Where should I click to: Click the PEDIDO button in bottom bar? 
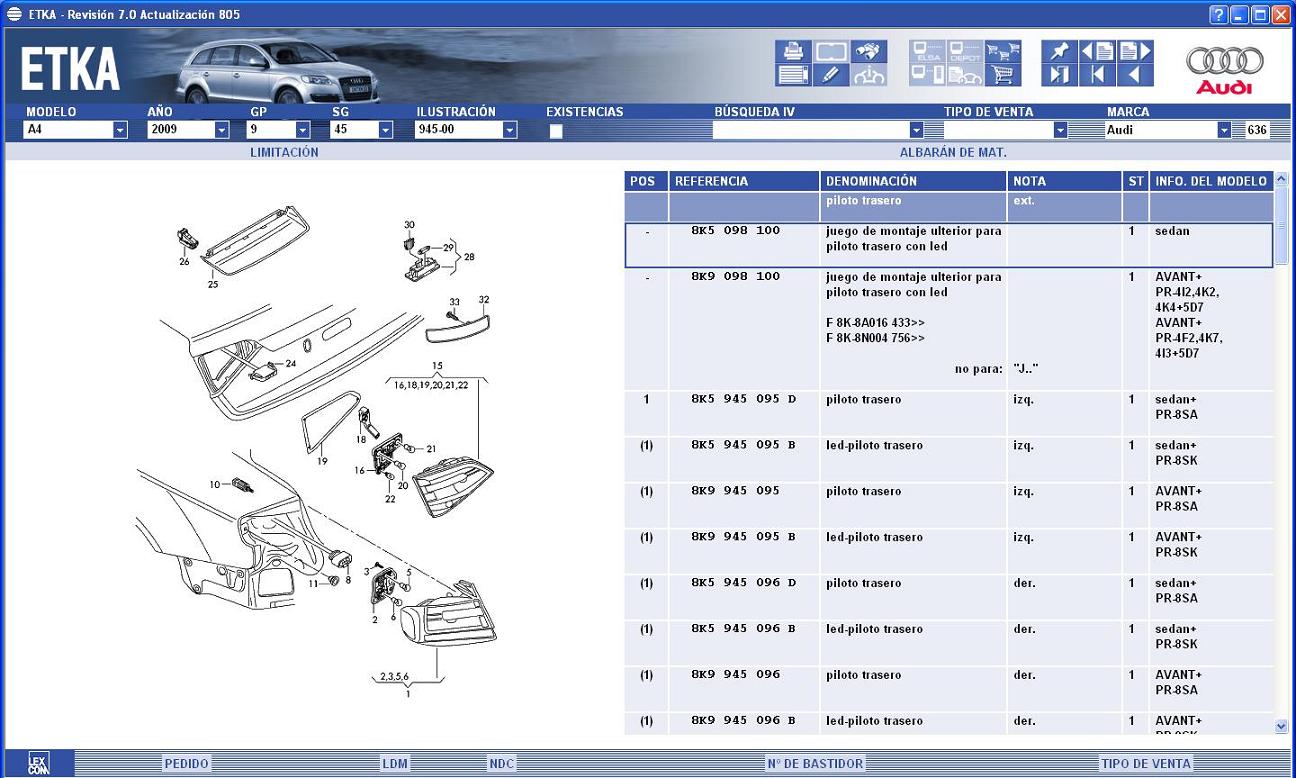tap(186, 764)
